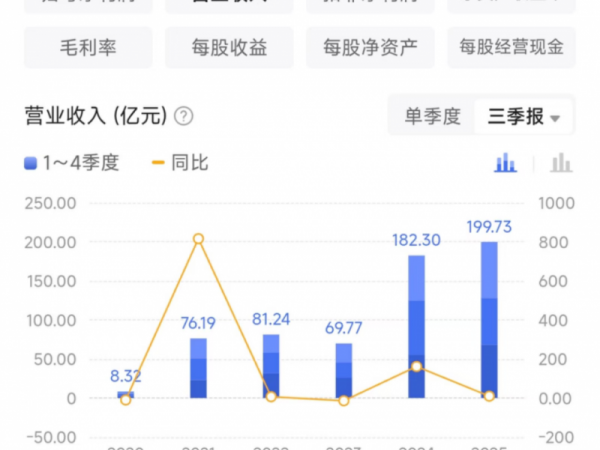Toggle the 单季度 view option
The image size is (600, 450).
(432, 116)
